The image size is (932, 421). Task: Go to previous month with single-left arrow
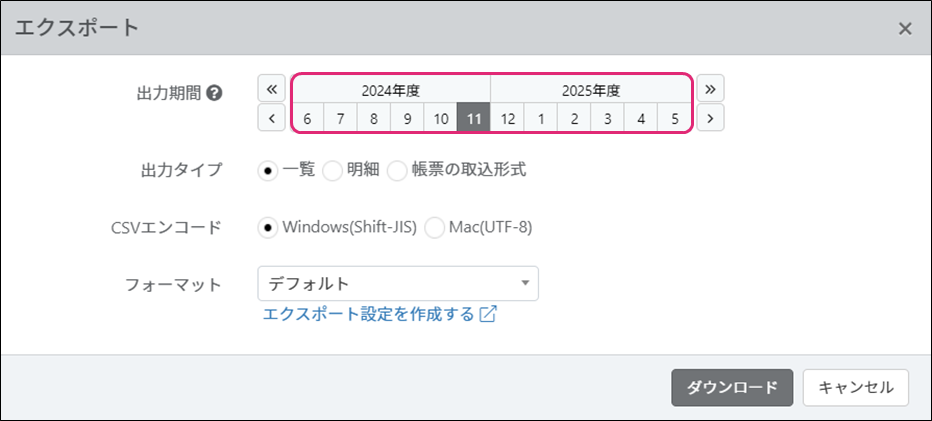(x=272, y=118)
